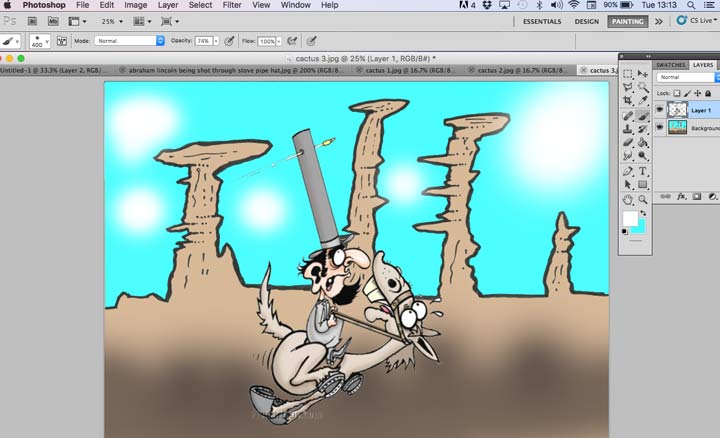Add a layer mask in Layers panel
Screen dimensions: 720x438
697,197
